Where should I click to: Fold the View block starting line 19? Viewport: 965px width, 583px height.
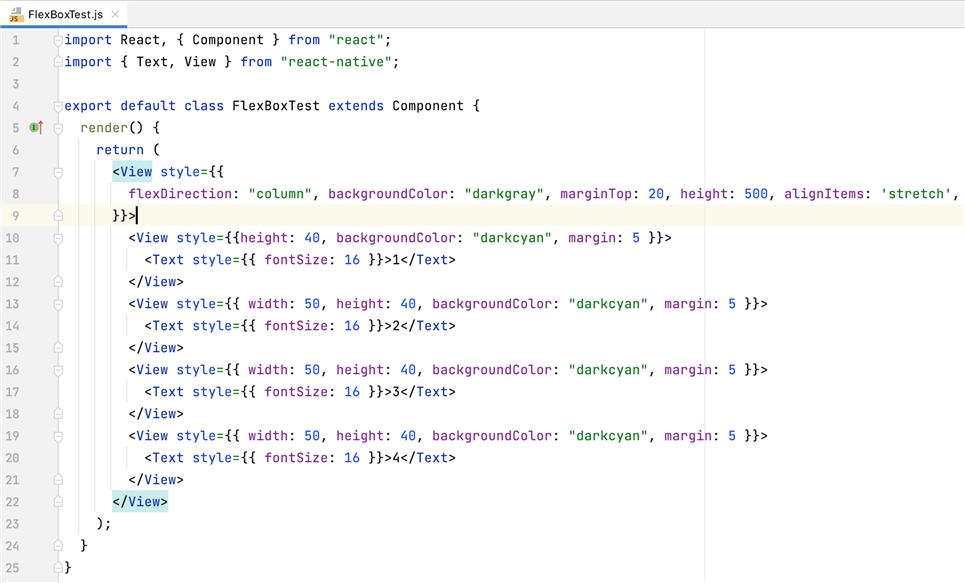coord(58,436)
